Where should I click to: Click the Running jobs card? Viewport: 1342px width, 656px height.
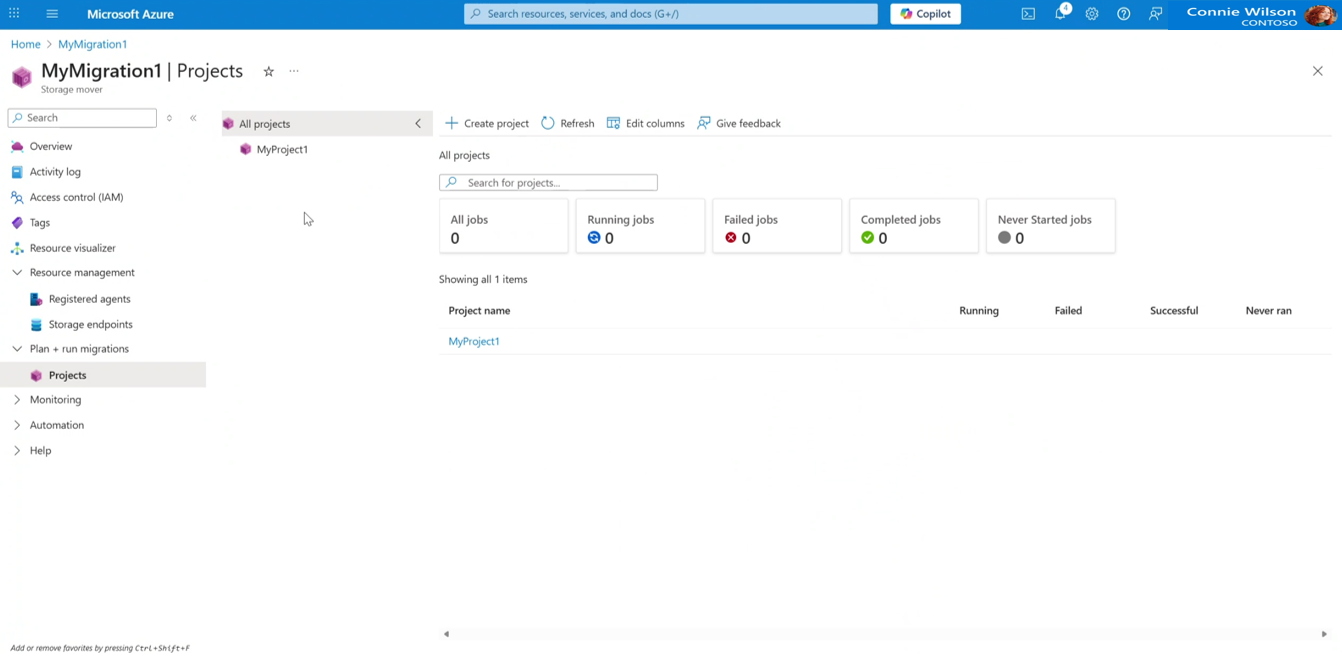tap(640, 226)
